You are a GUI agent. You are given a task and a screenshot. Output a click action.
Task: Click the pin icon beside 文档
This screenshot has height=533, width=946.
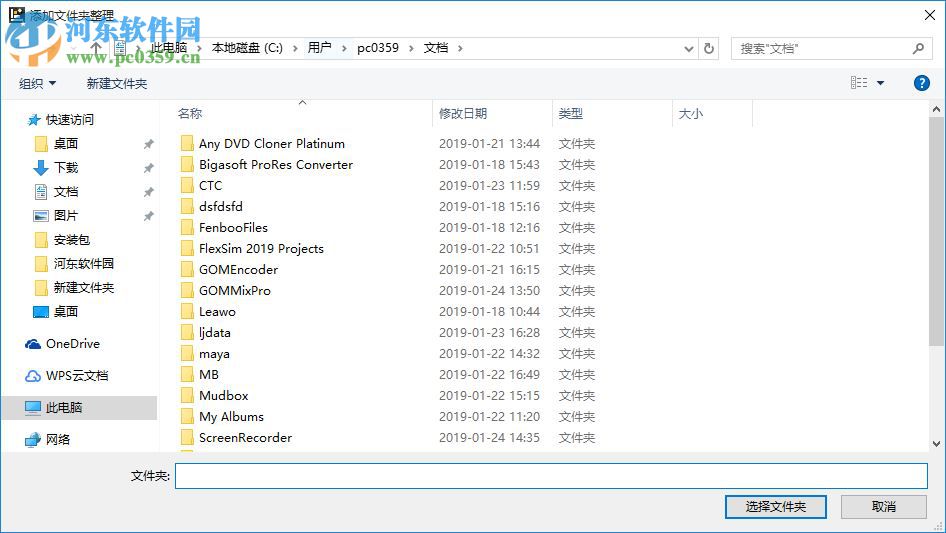(148, 192)
